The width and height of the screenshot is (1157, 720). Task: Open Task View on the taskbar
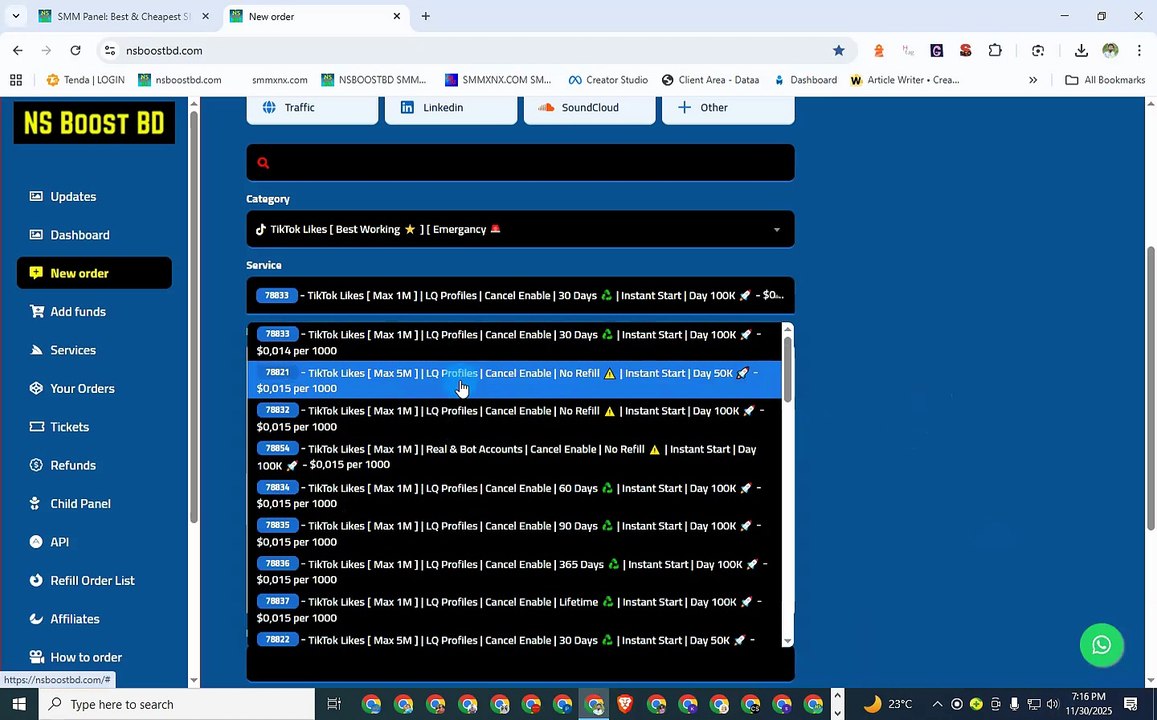(334, 704)
